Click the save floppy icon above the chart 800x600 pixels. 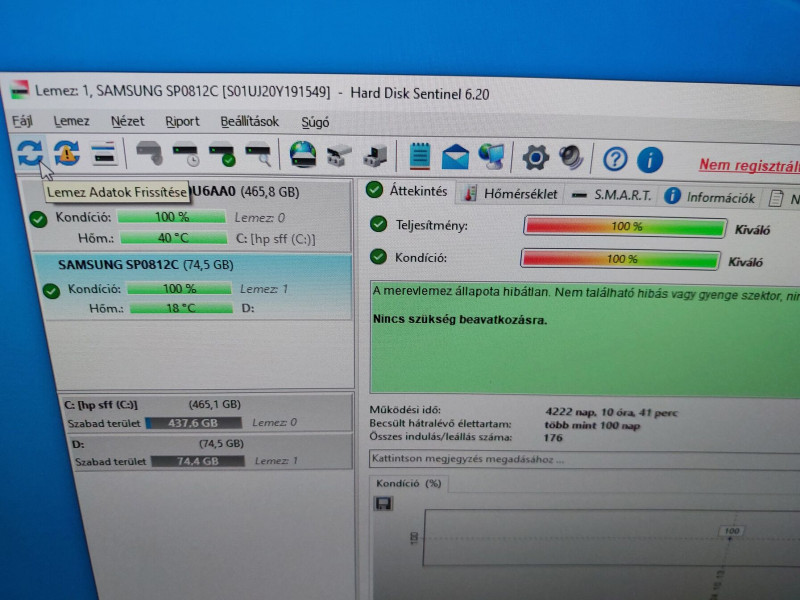tap(383, 504)
